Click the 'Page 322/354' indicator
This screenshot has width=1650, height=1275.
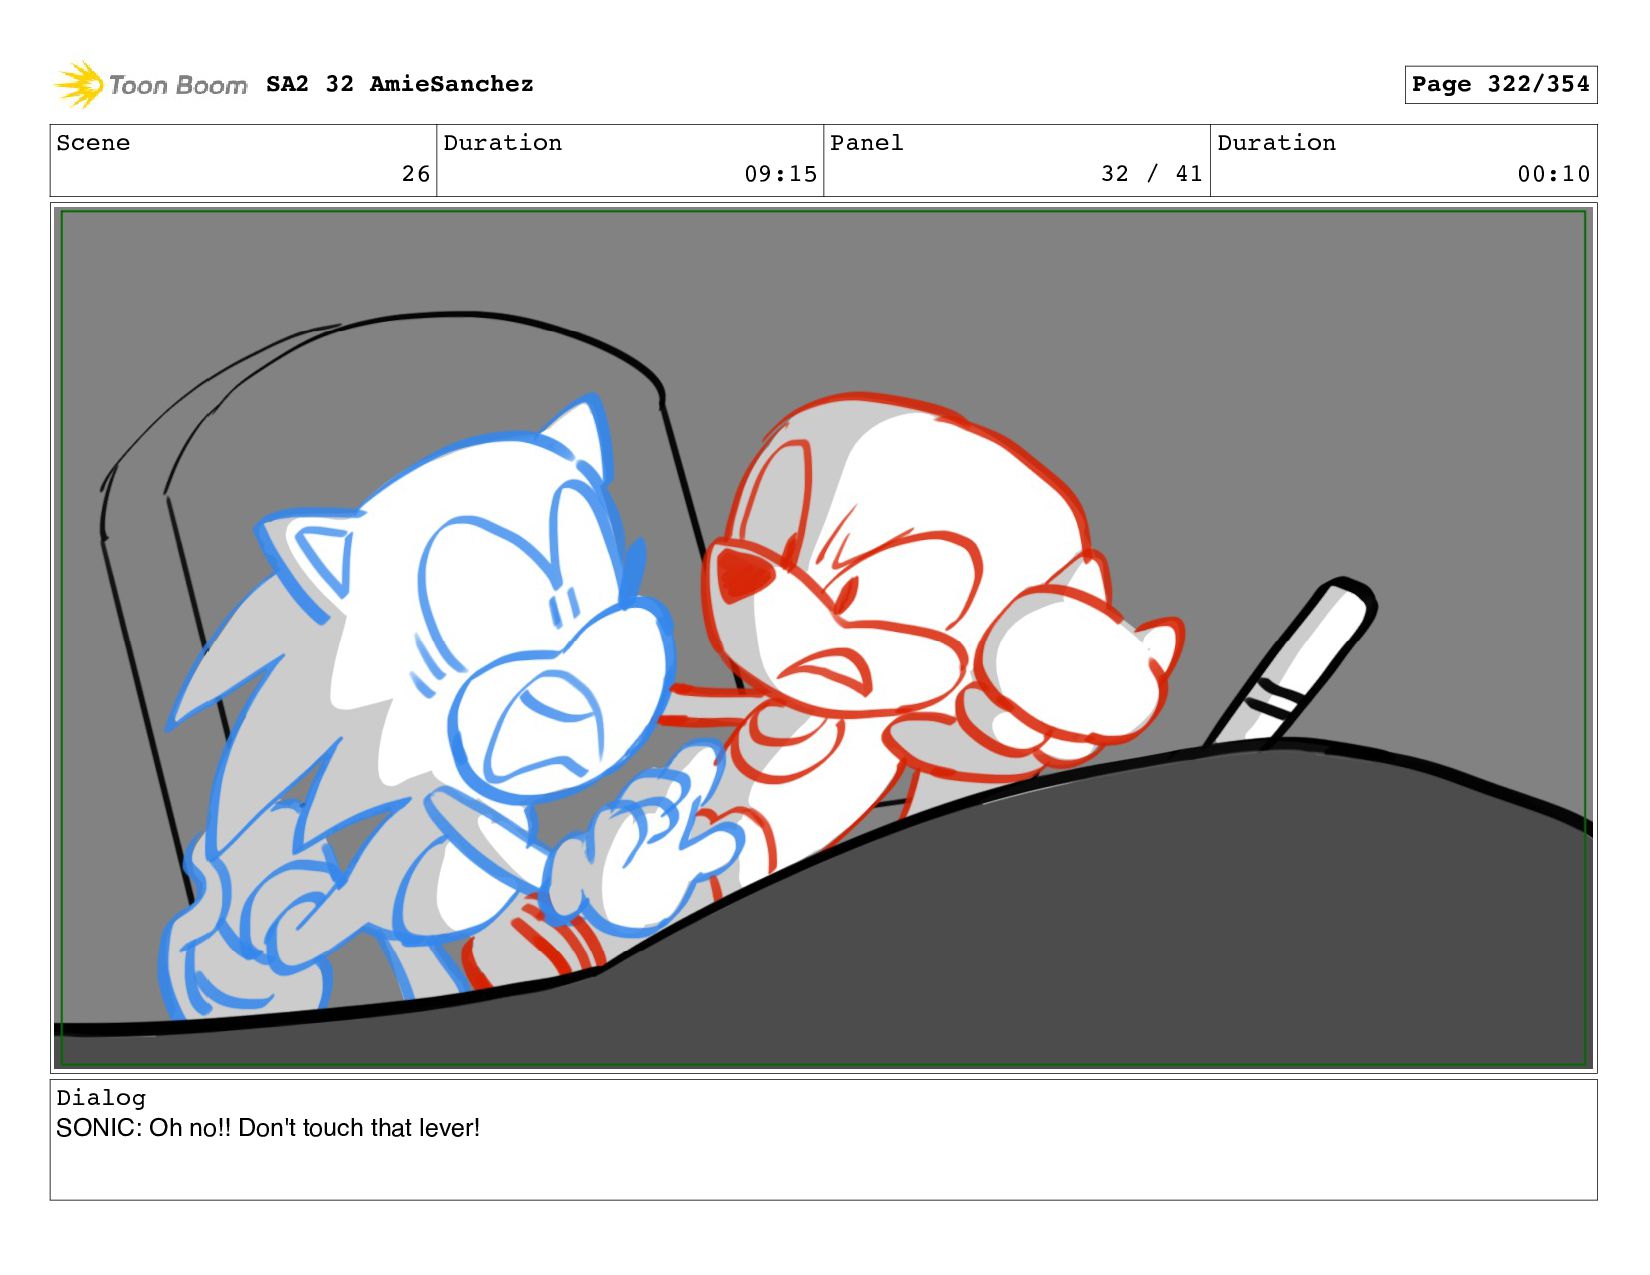[x=1500, y=84]
